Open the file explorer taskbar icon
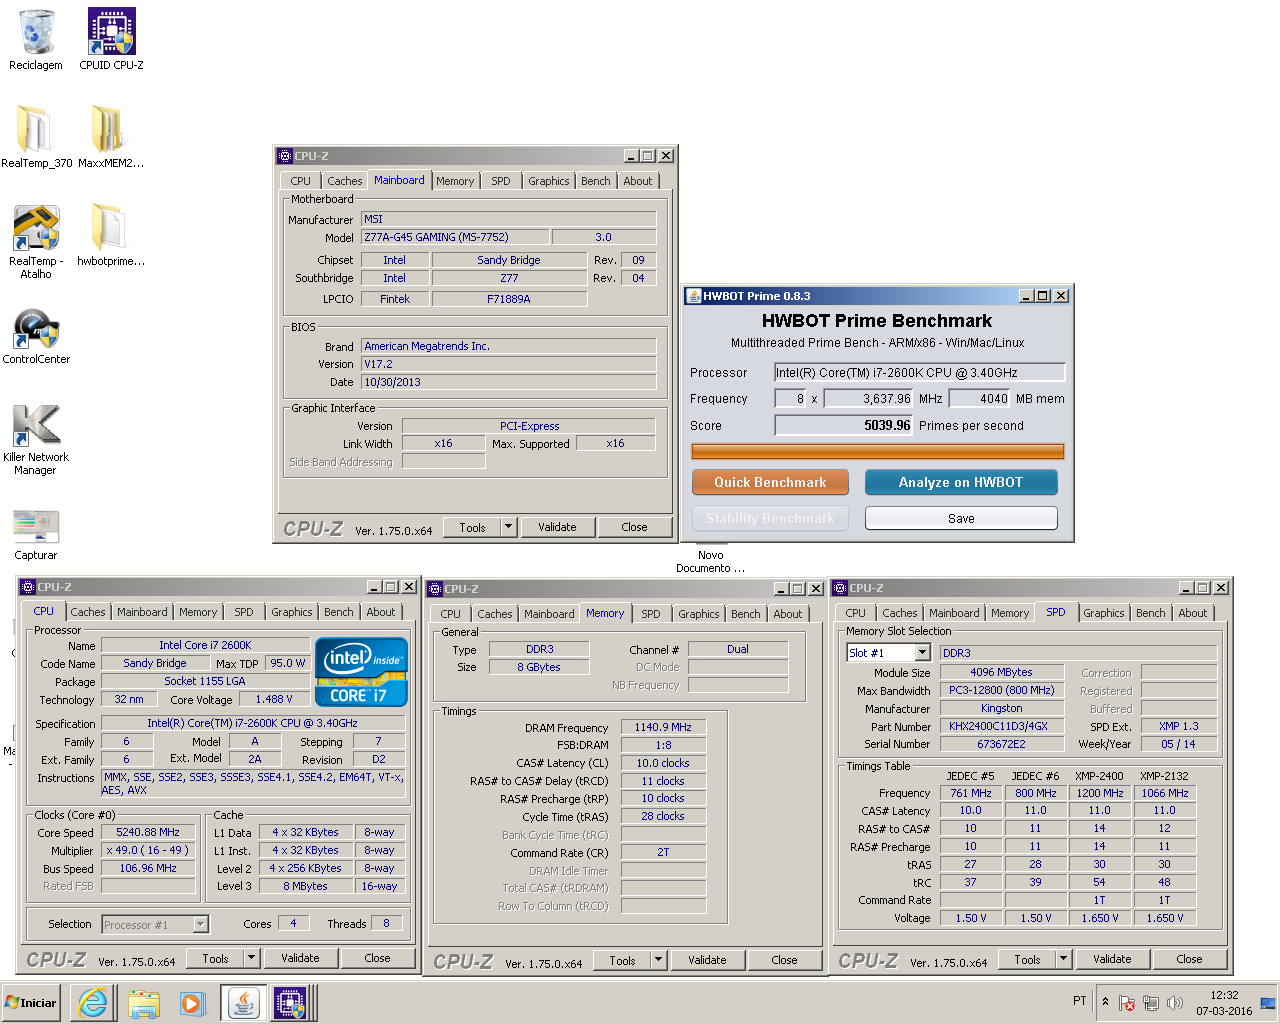Image resolution: width=1280 pixels, height=1024 pixels. point(144,1003)
